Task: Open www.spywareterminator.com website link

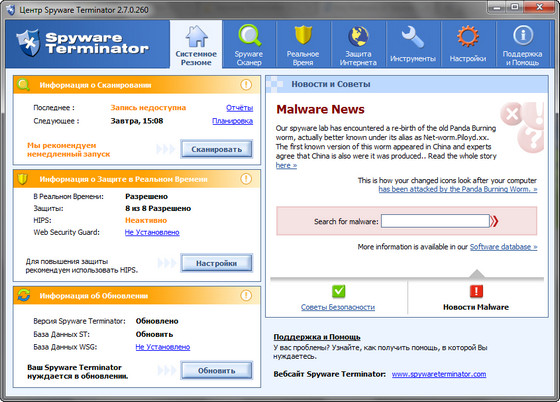Action: click(x=439, y=374)
